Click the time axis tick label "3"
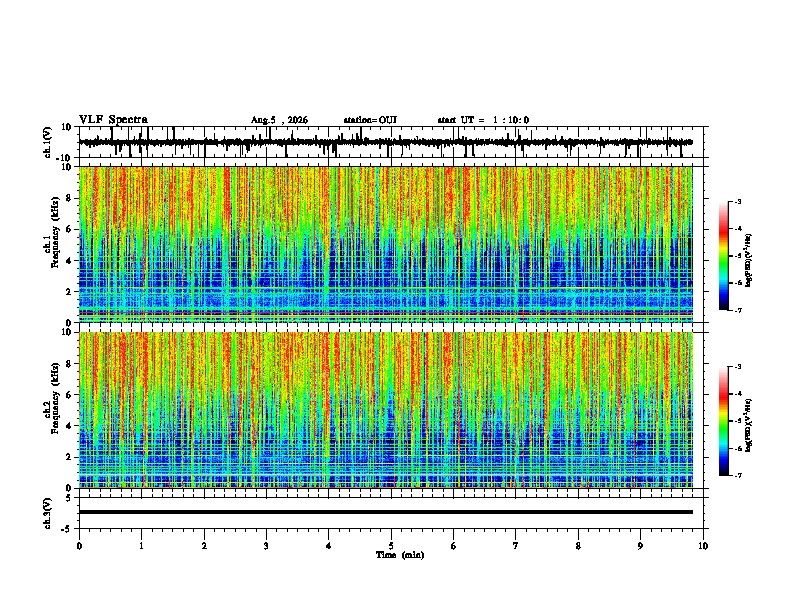 click(266, 546)
